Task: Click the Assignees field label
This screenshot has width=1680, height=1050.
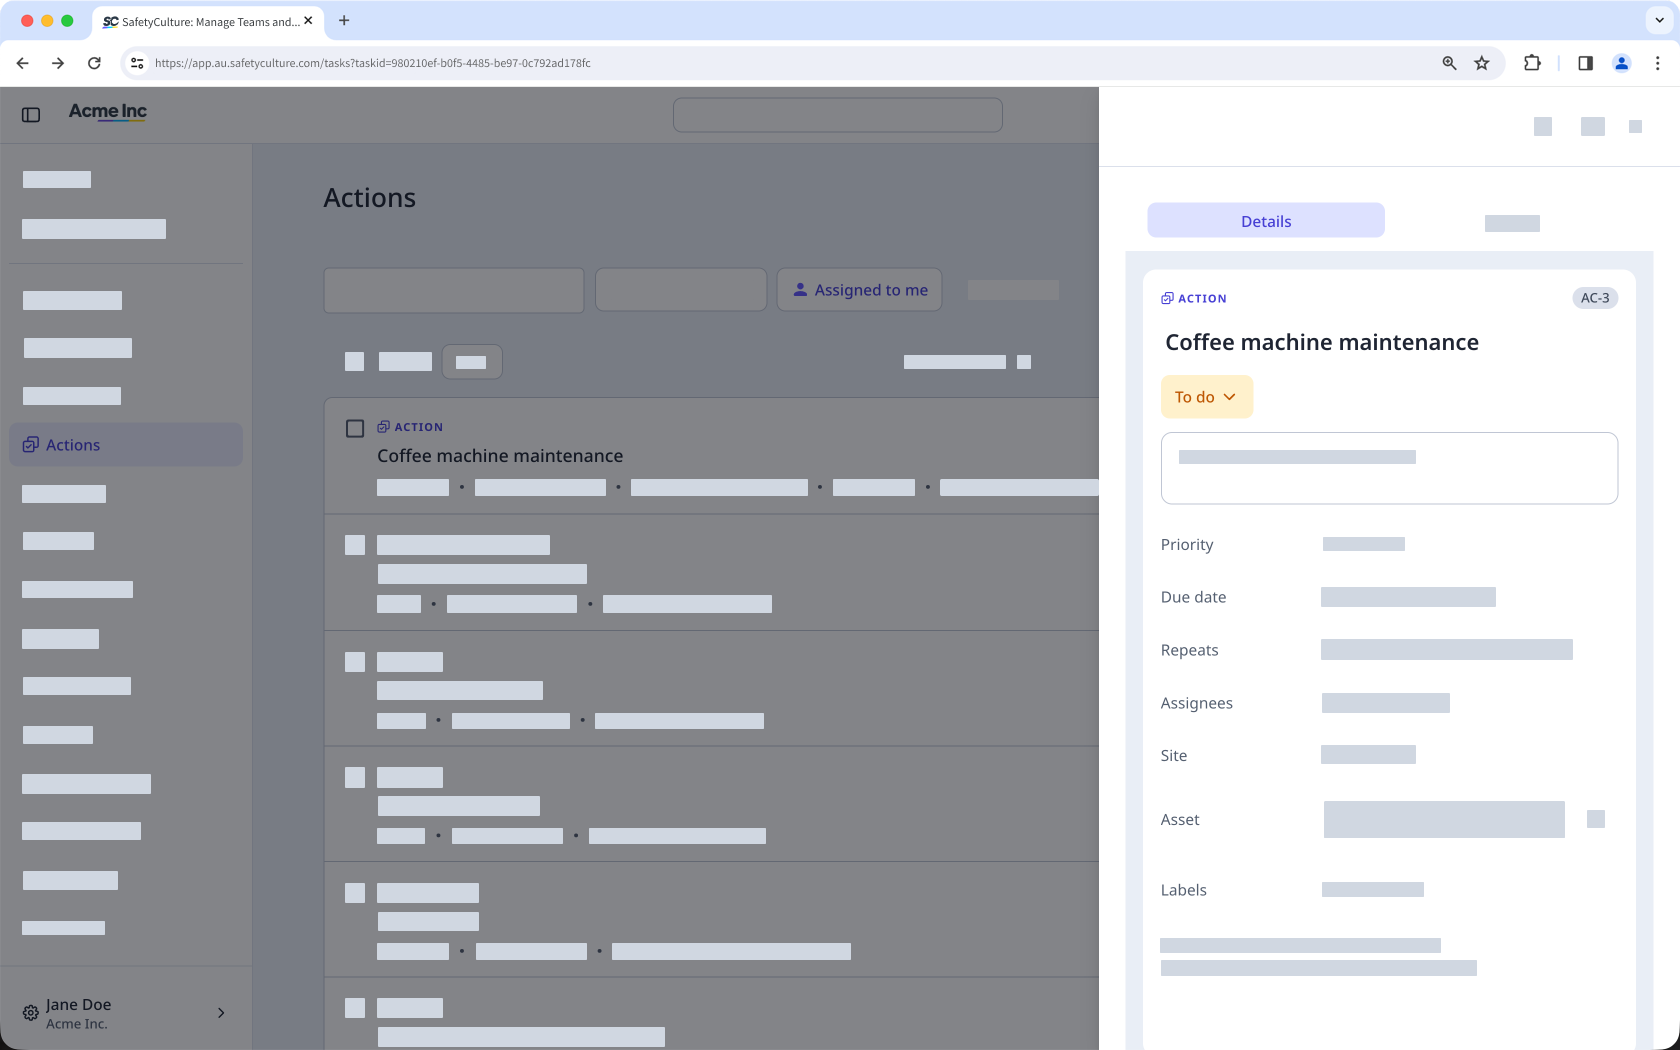Action: (1196, 703)
